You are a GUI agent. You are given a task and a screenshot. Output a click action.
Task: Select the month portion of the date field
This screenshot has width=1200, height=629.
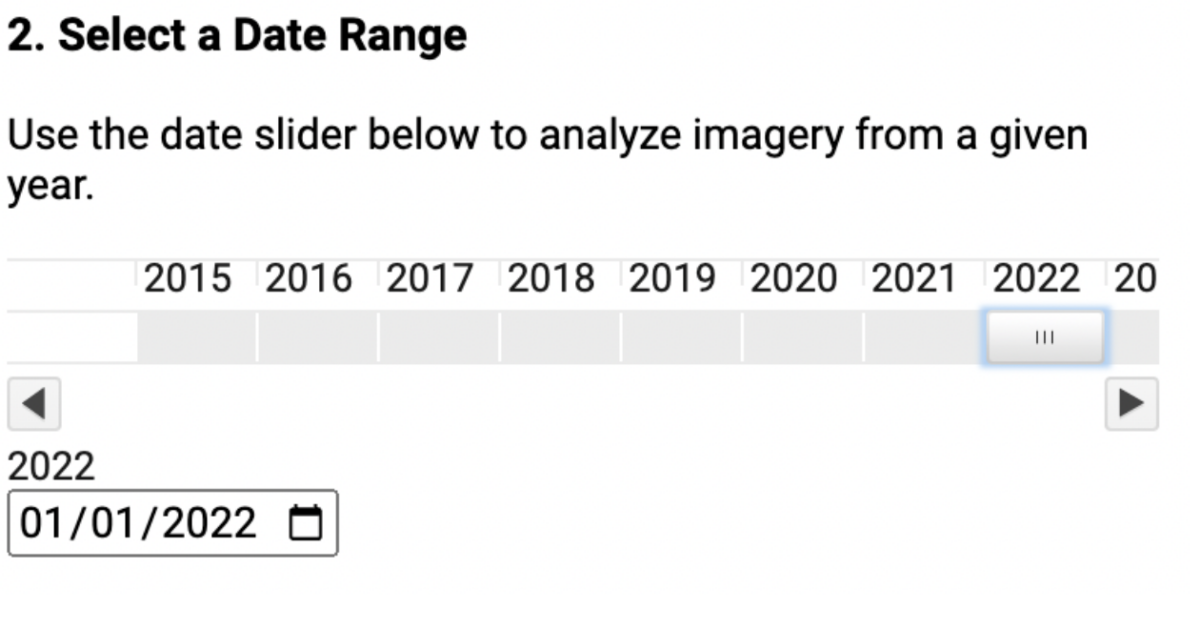[41, 522]
